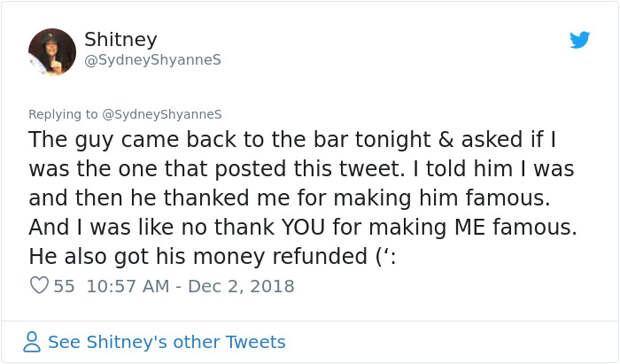Click the line 'and then he thanked me'
Viewport: 620px width, 364px height.
tap(289, 198)
